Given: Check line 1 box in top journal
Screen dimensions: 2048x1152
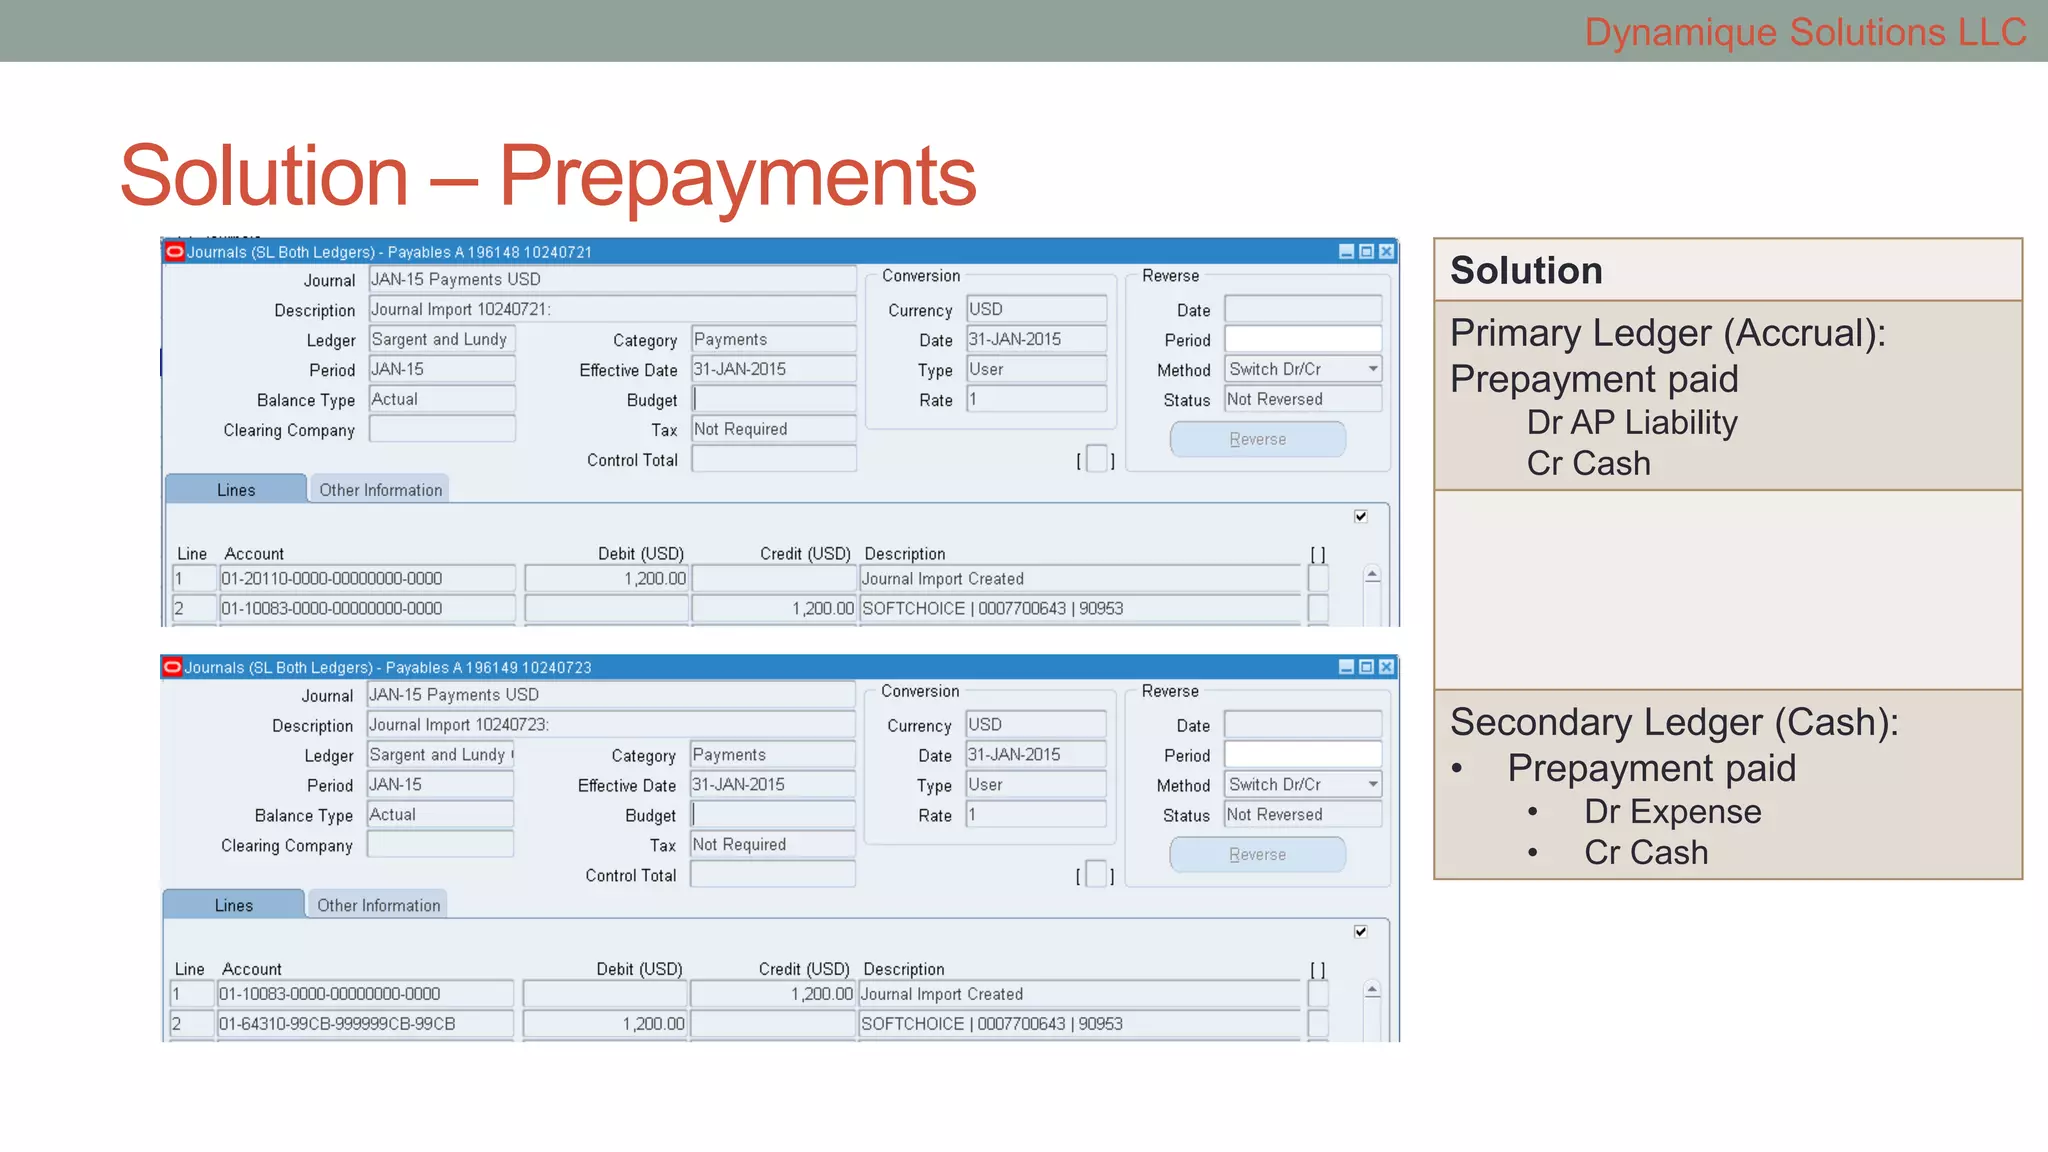Looking at the screenshot, I should click(1319, 579).
